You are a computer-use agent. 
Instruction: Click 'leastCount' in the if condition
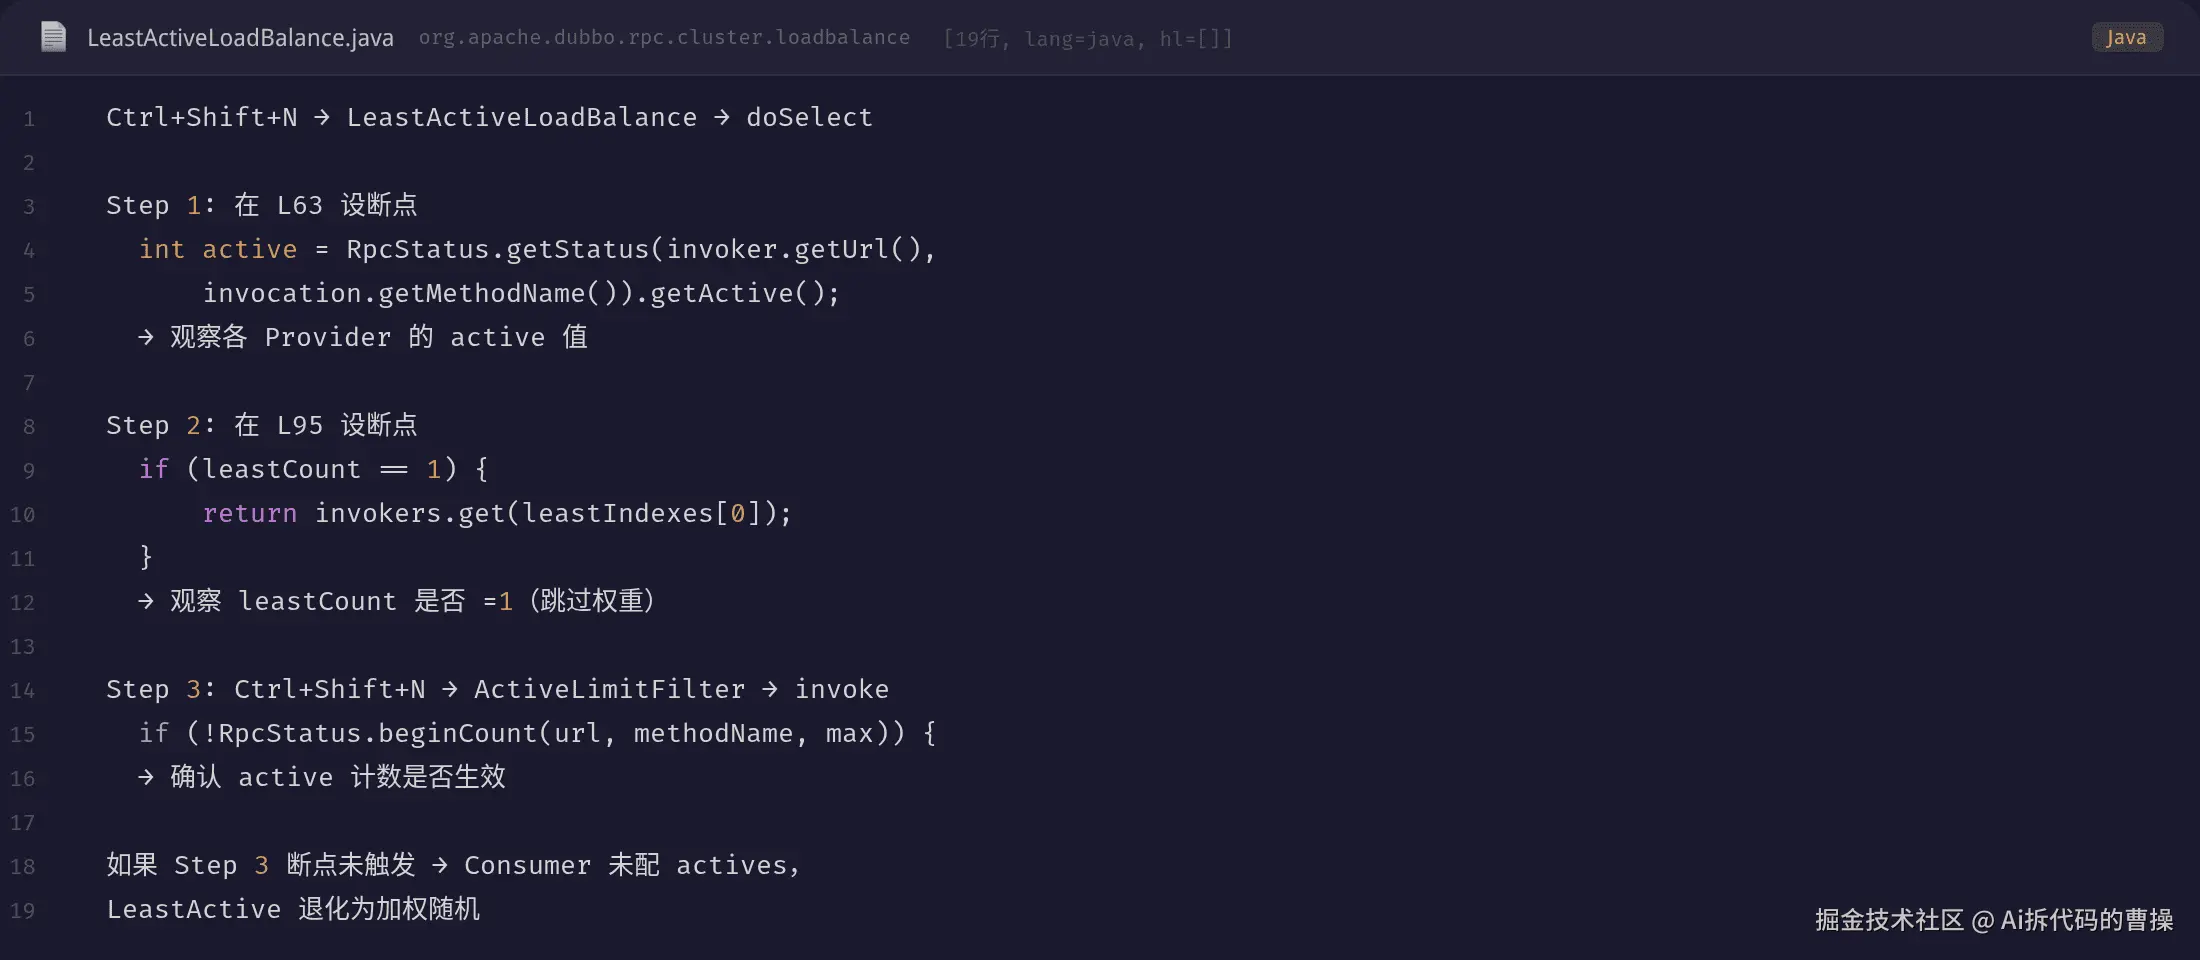281,469
